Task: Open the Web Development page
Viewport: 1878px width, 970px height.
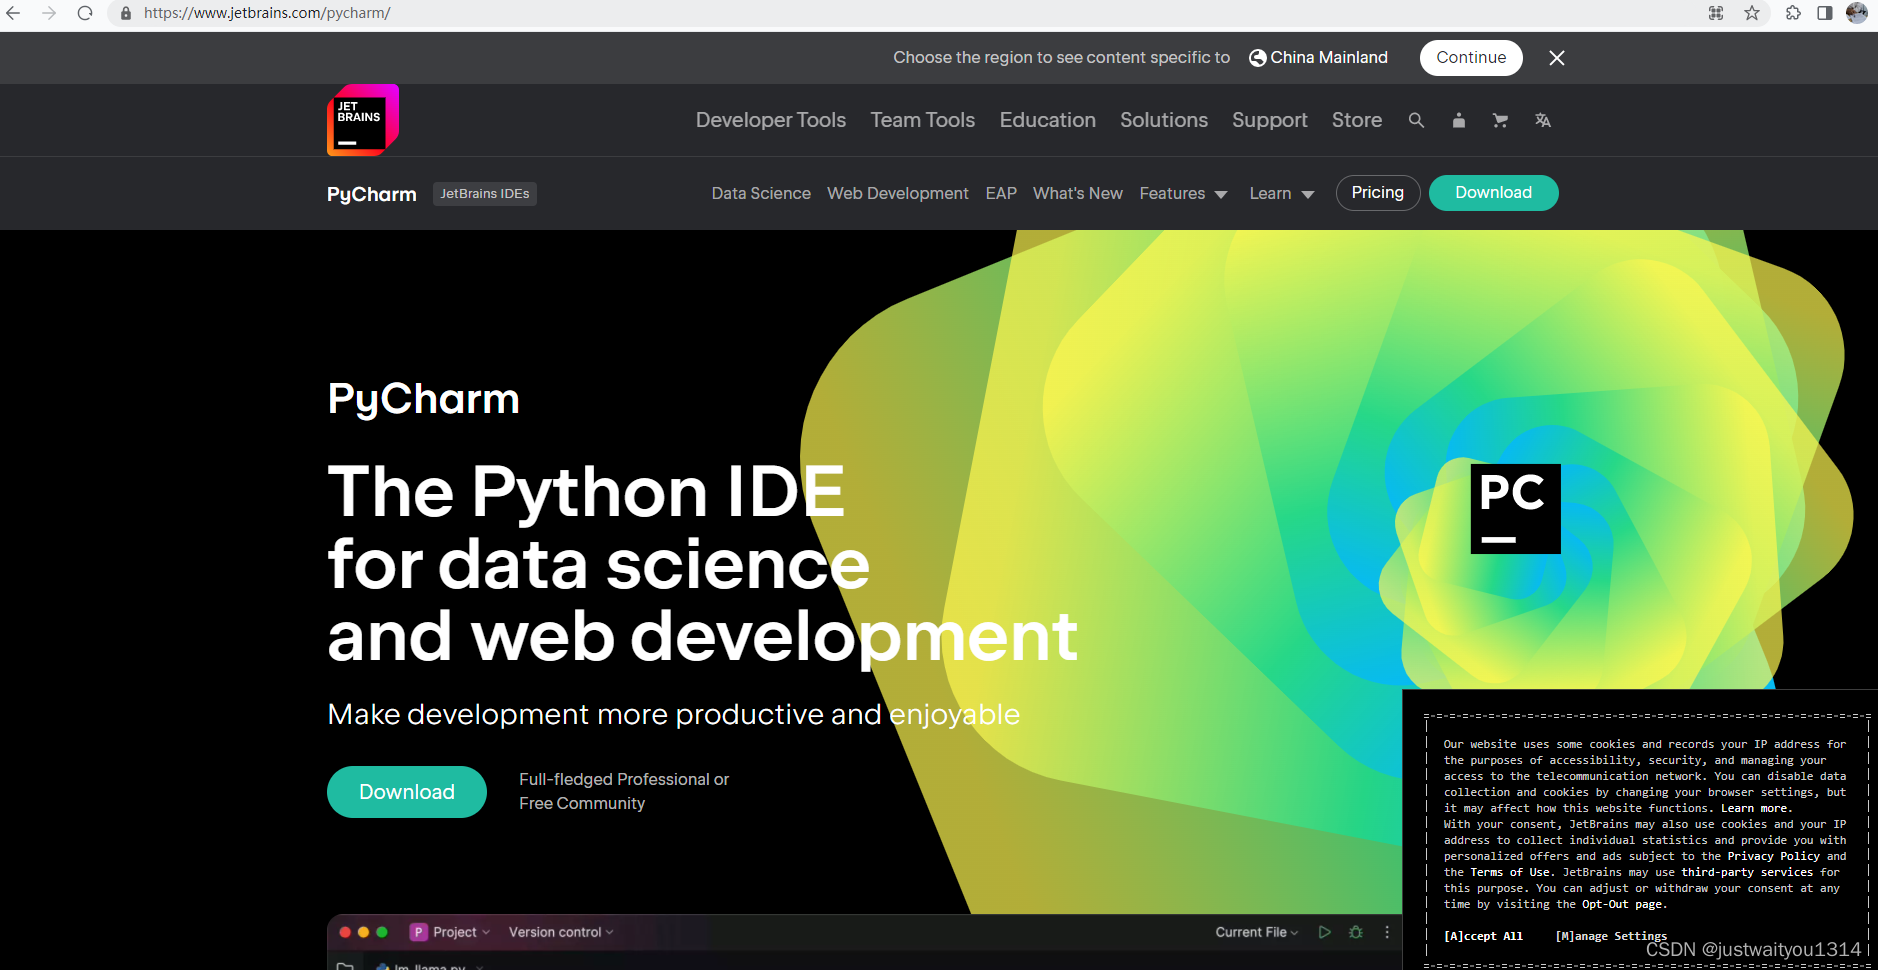Action: click(898, 193)
